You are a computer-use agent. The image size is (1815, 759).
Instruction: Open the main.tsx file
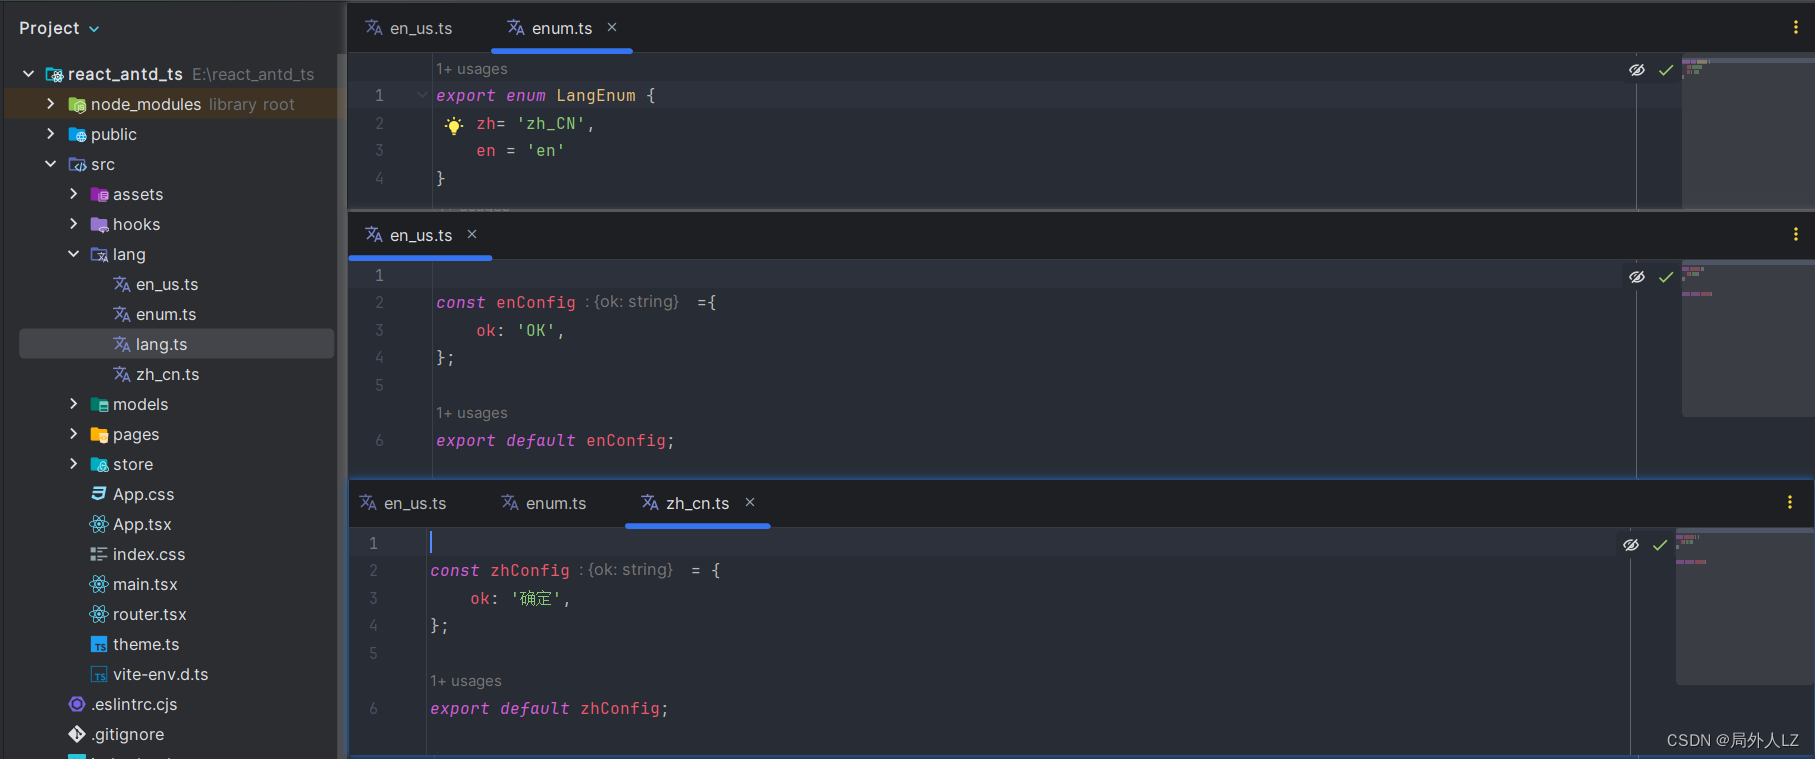[145, 584]
